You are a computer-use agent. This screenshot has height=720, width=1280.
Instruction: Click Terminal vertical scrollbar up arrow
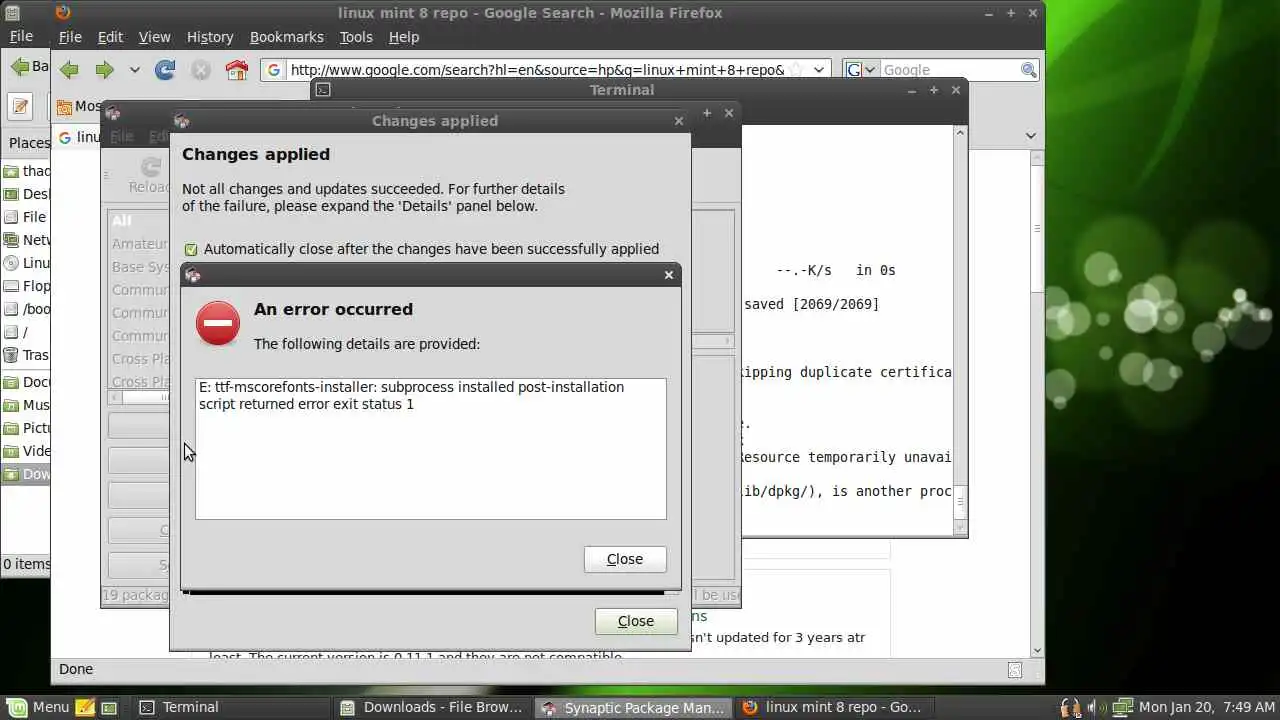(961, 133)
